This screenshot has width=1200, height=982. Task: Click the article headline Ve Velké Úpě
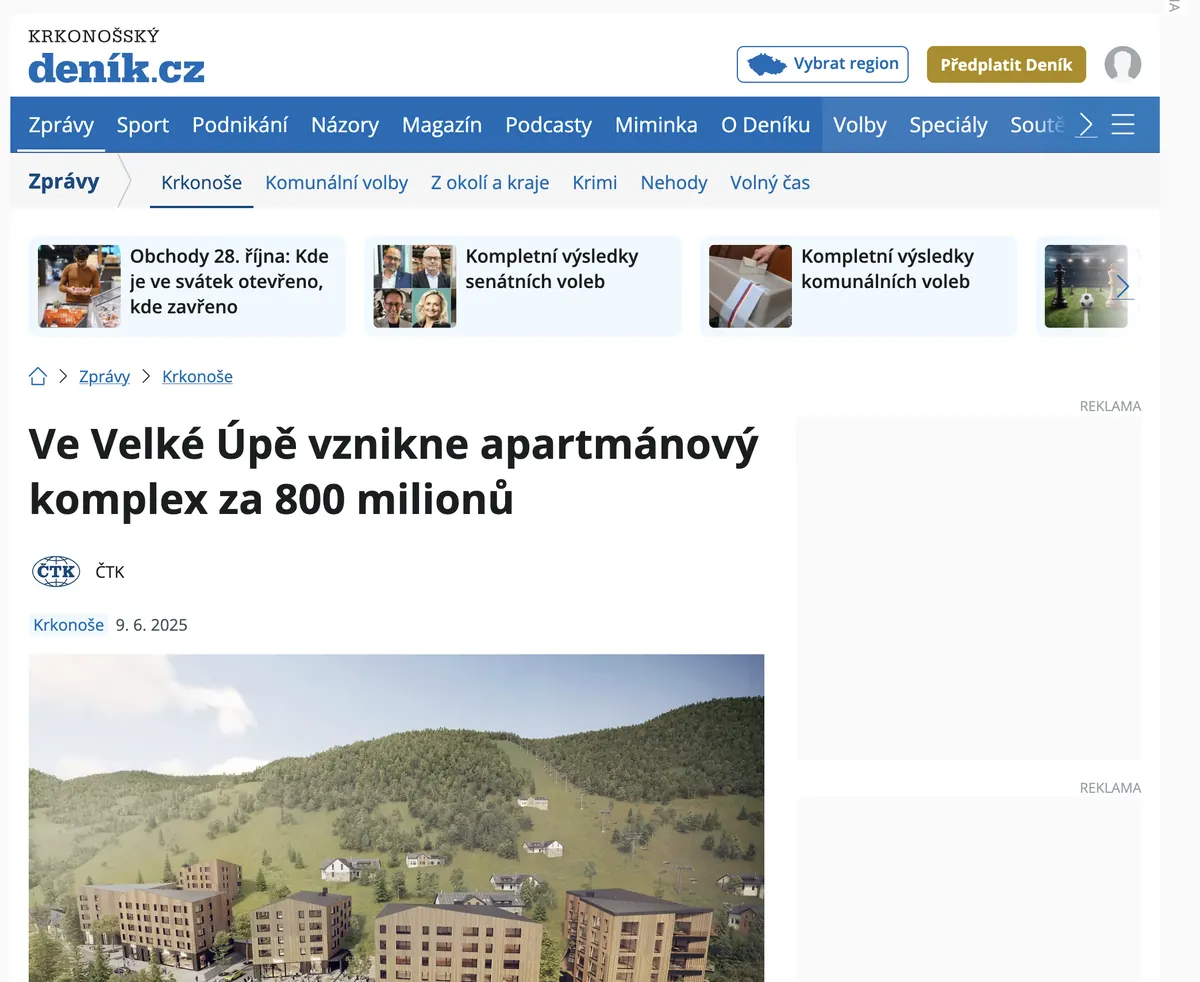[x=394, y=471]
